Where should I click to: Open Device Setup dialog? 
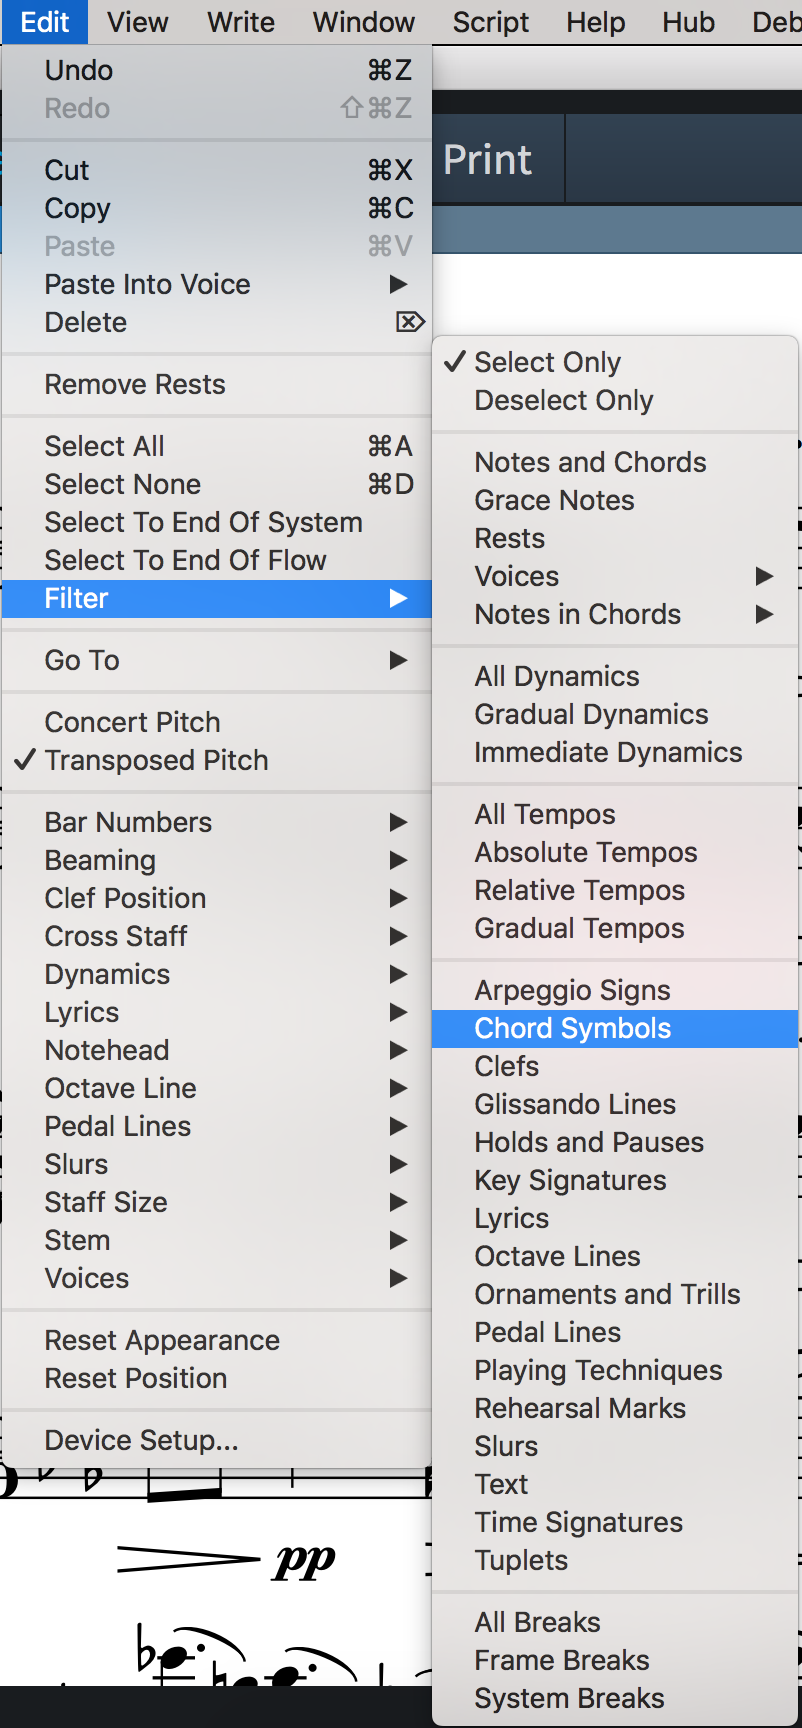tap(217, 1440)
